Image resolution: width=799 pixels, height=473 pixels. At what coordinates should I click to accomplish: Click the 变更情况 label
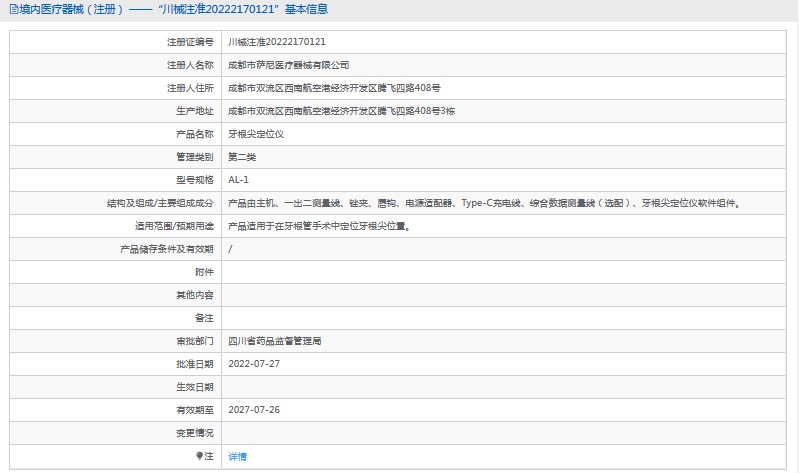coord(195,433)
